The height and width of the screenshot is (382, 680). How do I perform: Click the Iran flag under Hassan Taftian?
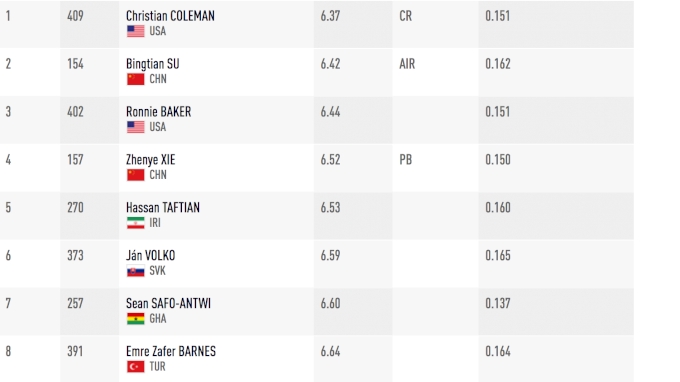click(135, 223)
